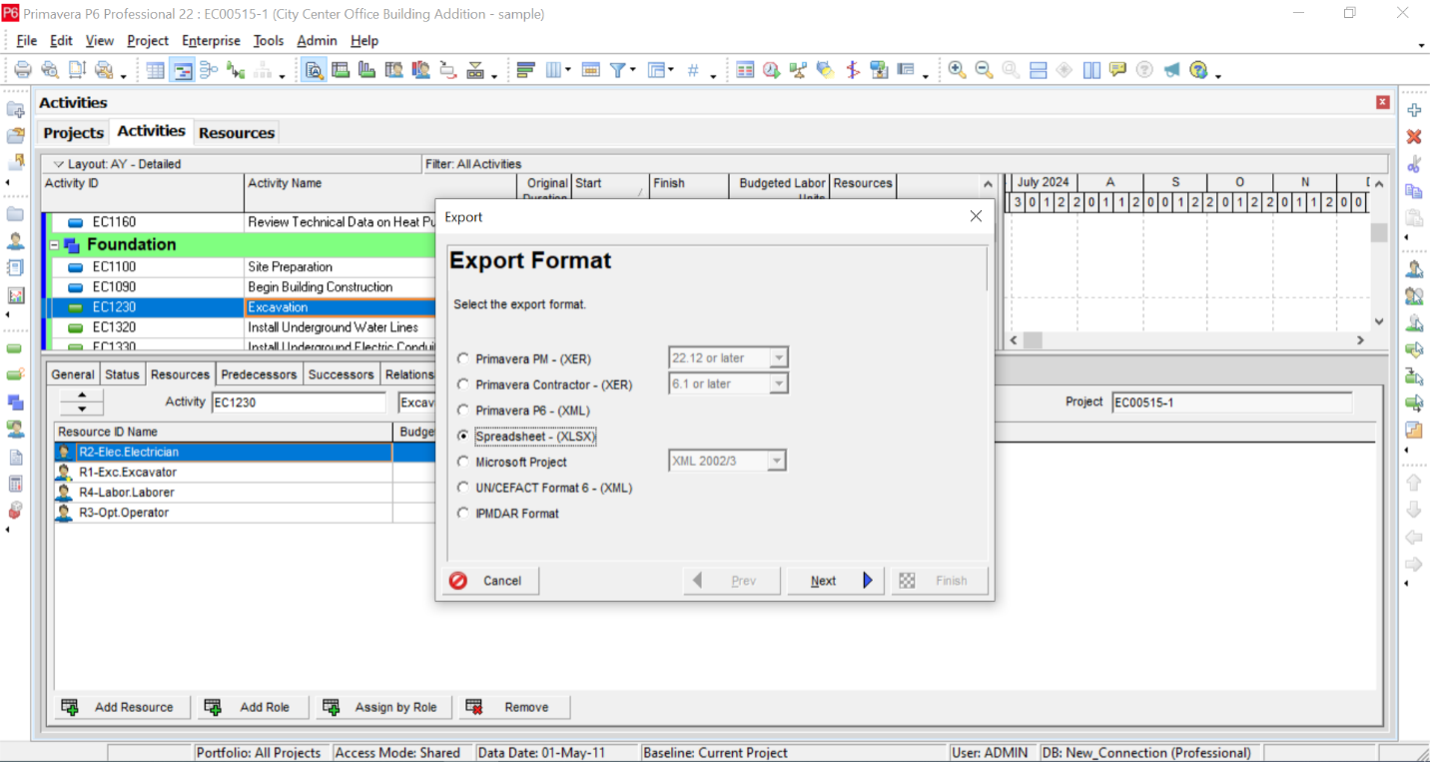Image resolution: width=1430 pixels, height=766 pixels.
Task: Click the Schedule clock icon in toolbar
Action: pos(772,70)
